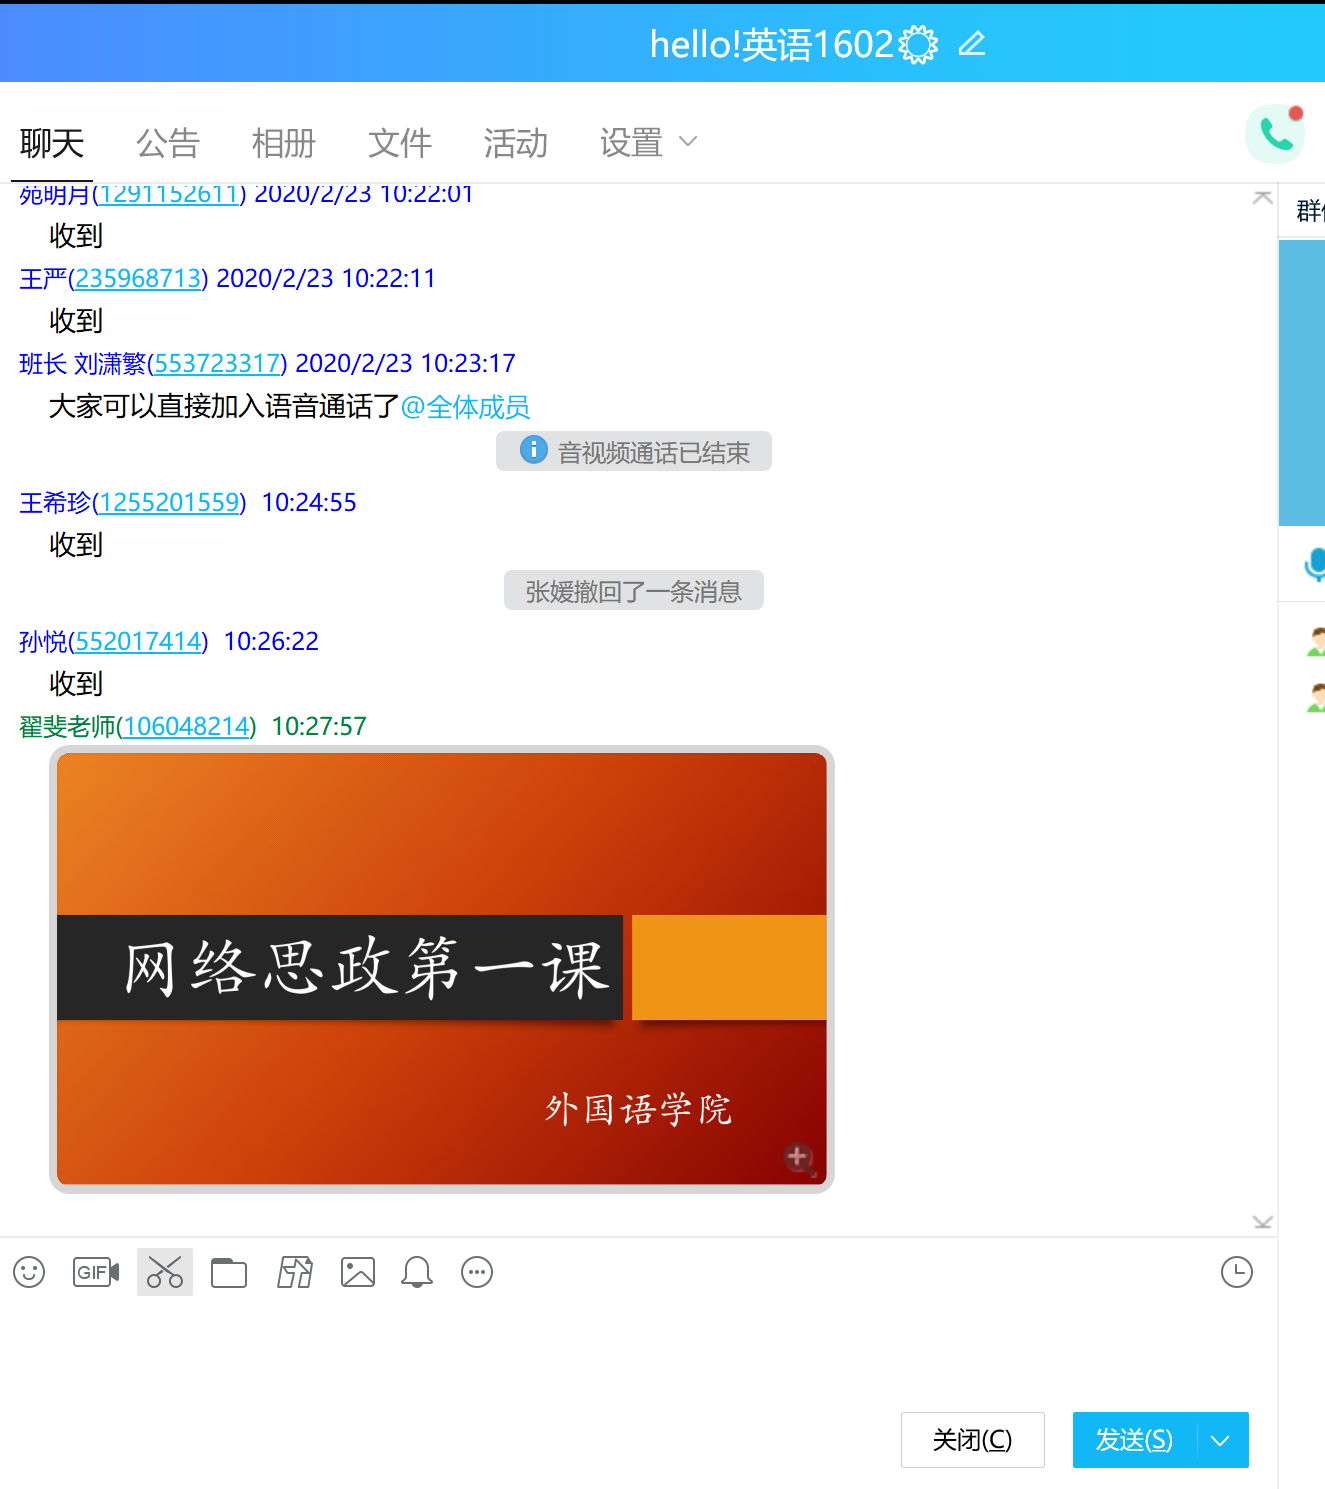The width and height of the screenshot is (1325, 1489).
Task: Open the send file folder icon
Action: 229,1272
